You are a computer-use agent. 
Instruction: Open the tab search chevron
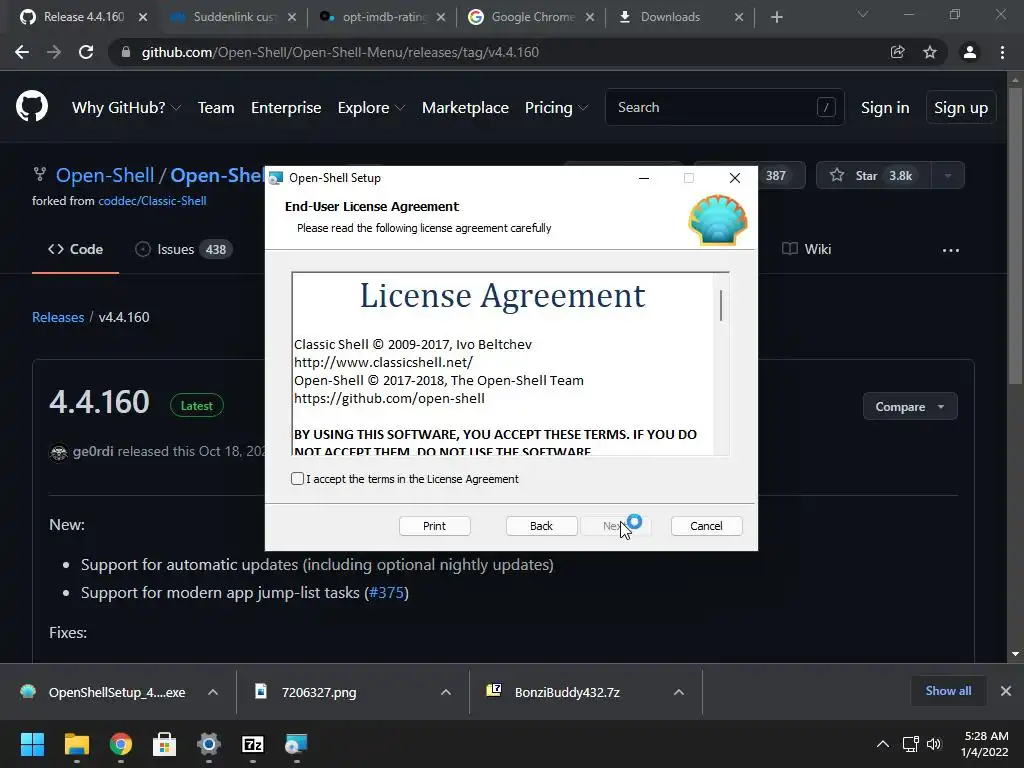click(863, 14)
